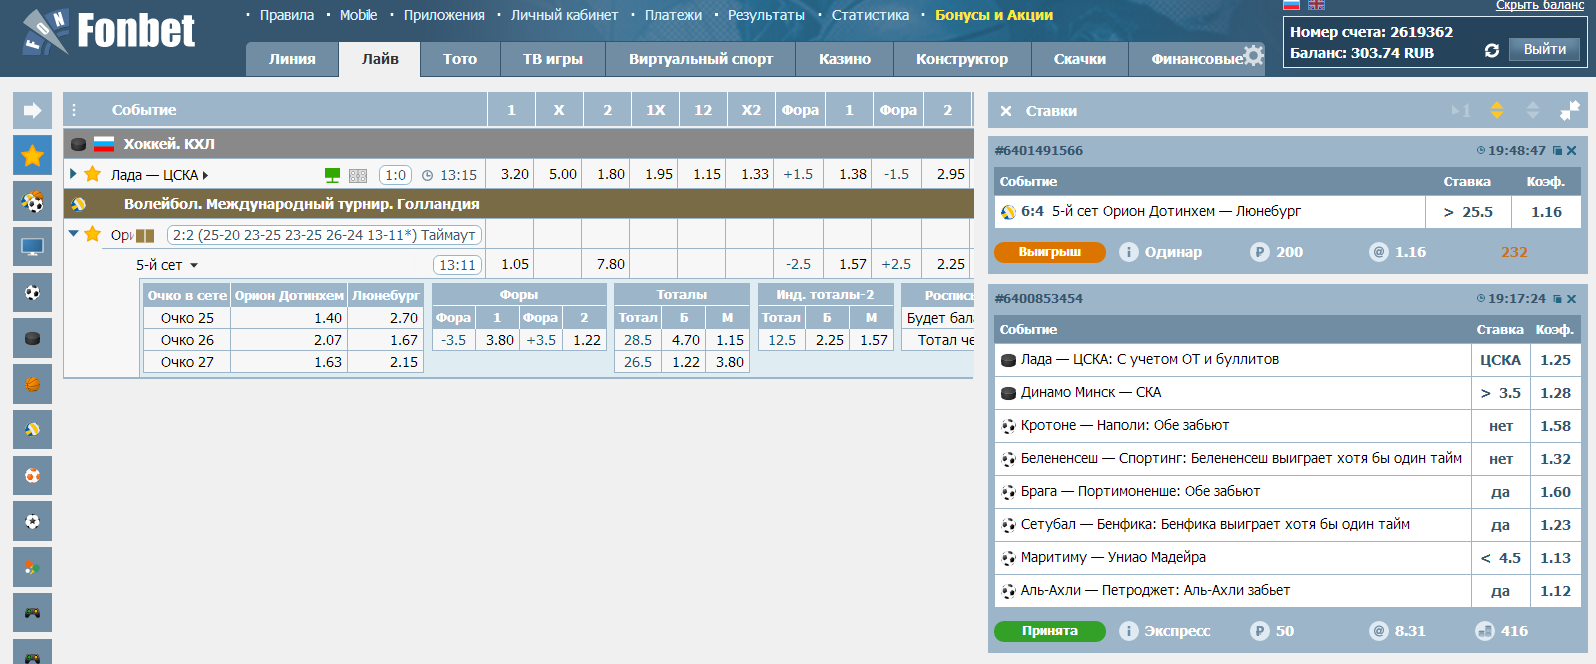Open the ТВ игры tab

553,59
